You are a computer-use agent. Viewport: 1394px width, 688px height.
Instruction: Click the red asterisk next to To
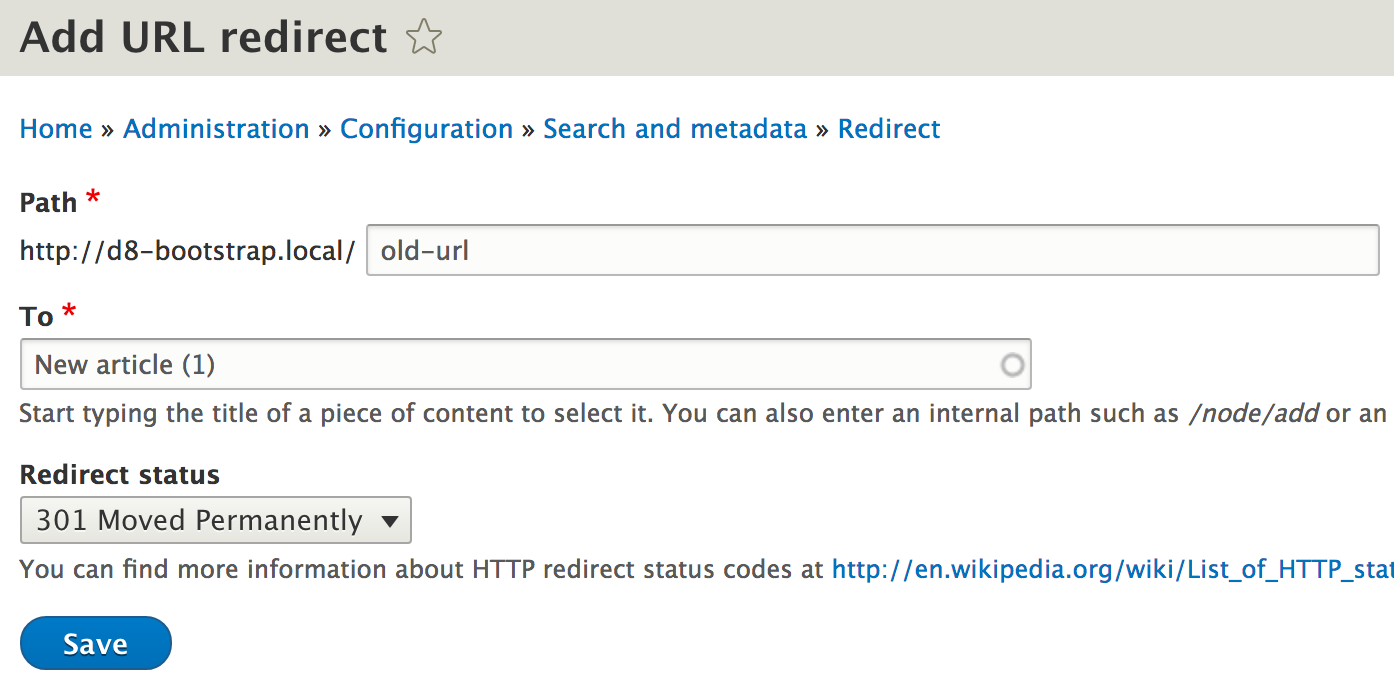coord(69,313)
